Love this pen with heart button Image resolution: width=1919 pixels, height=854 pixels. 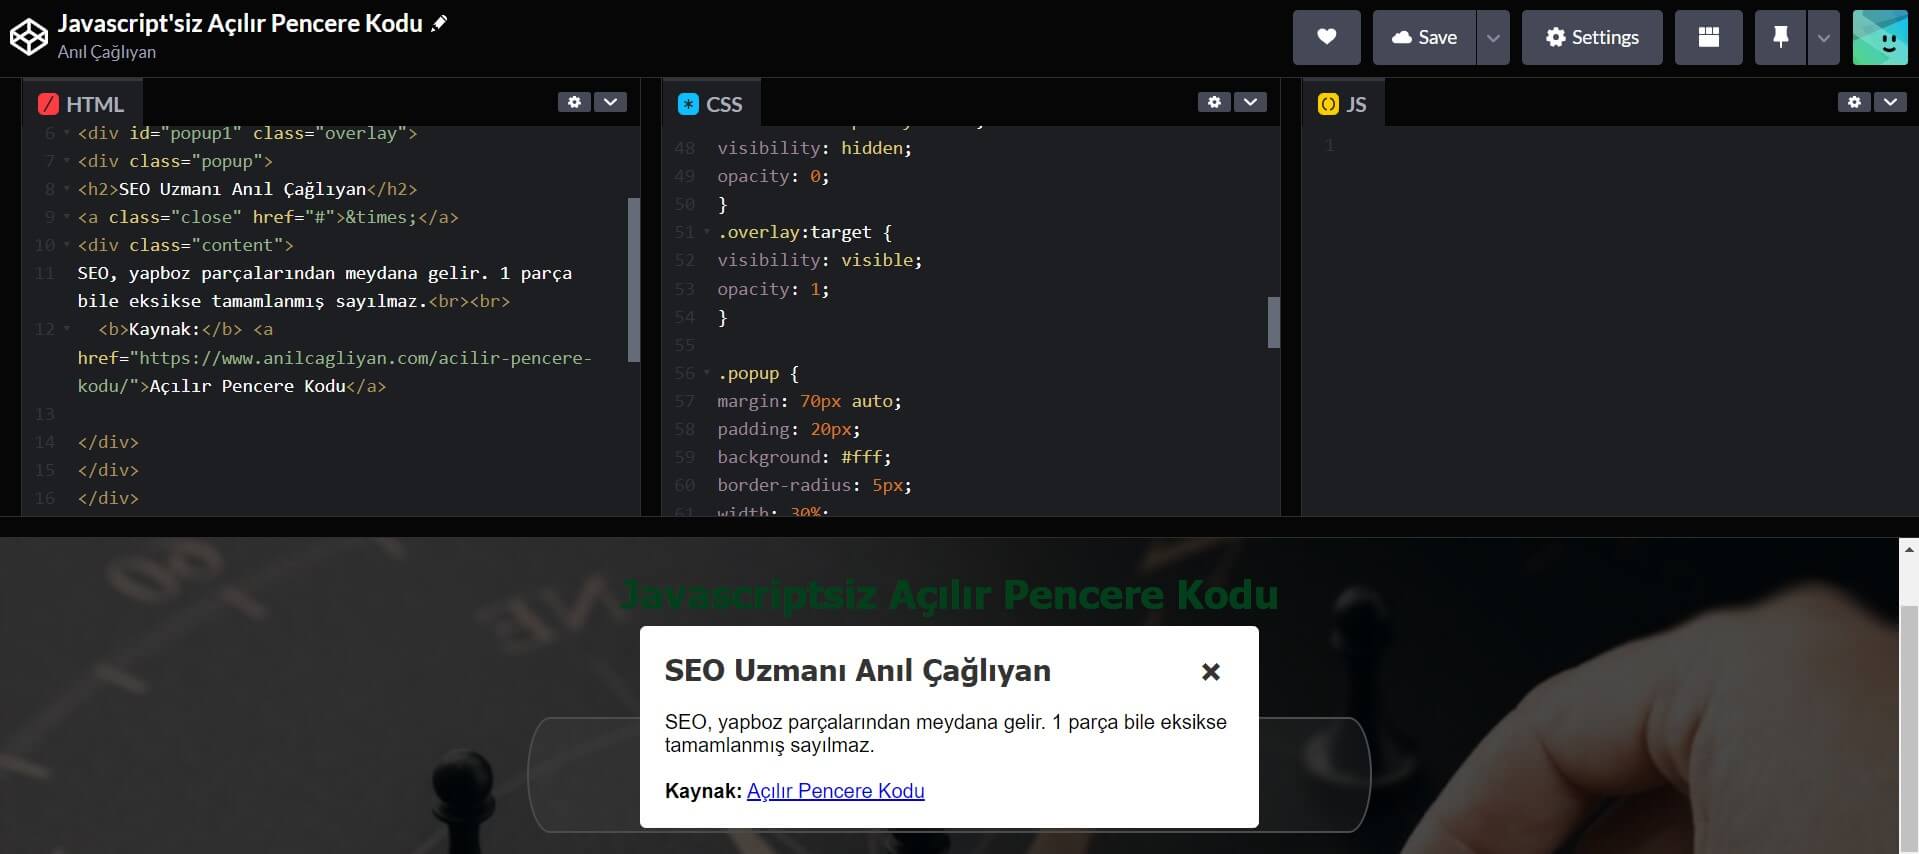[x=1326, y=37]
